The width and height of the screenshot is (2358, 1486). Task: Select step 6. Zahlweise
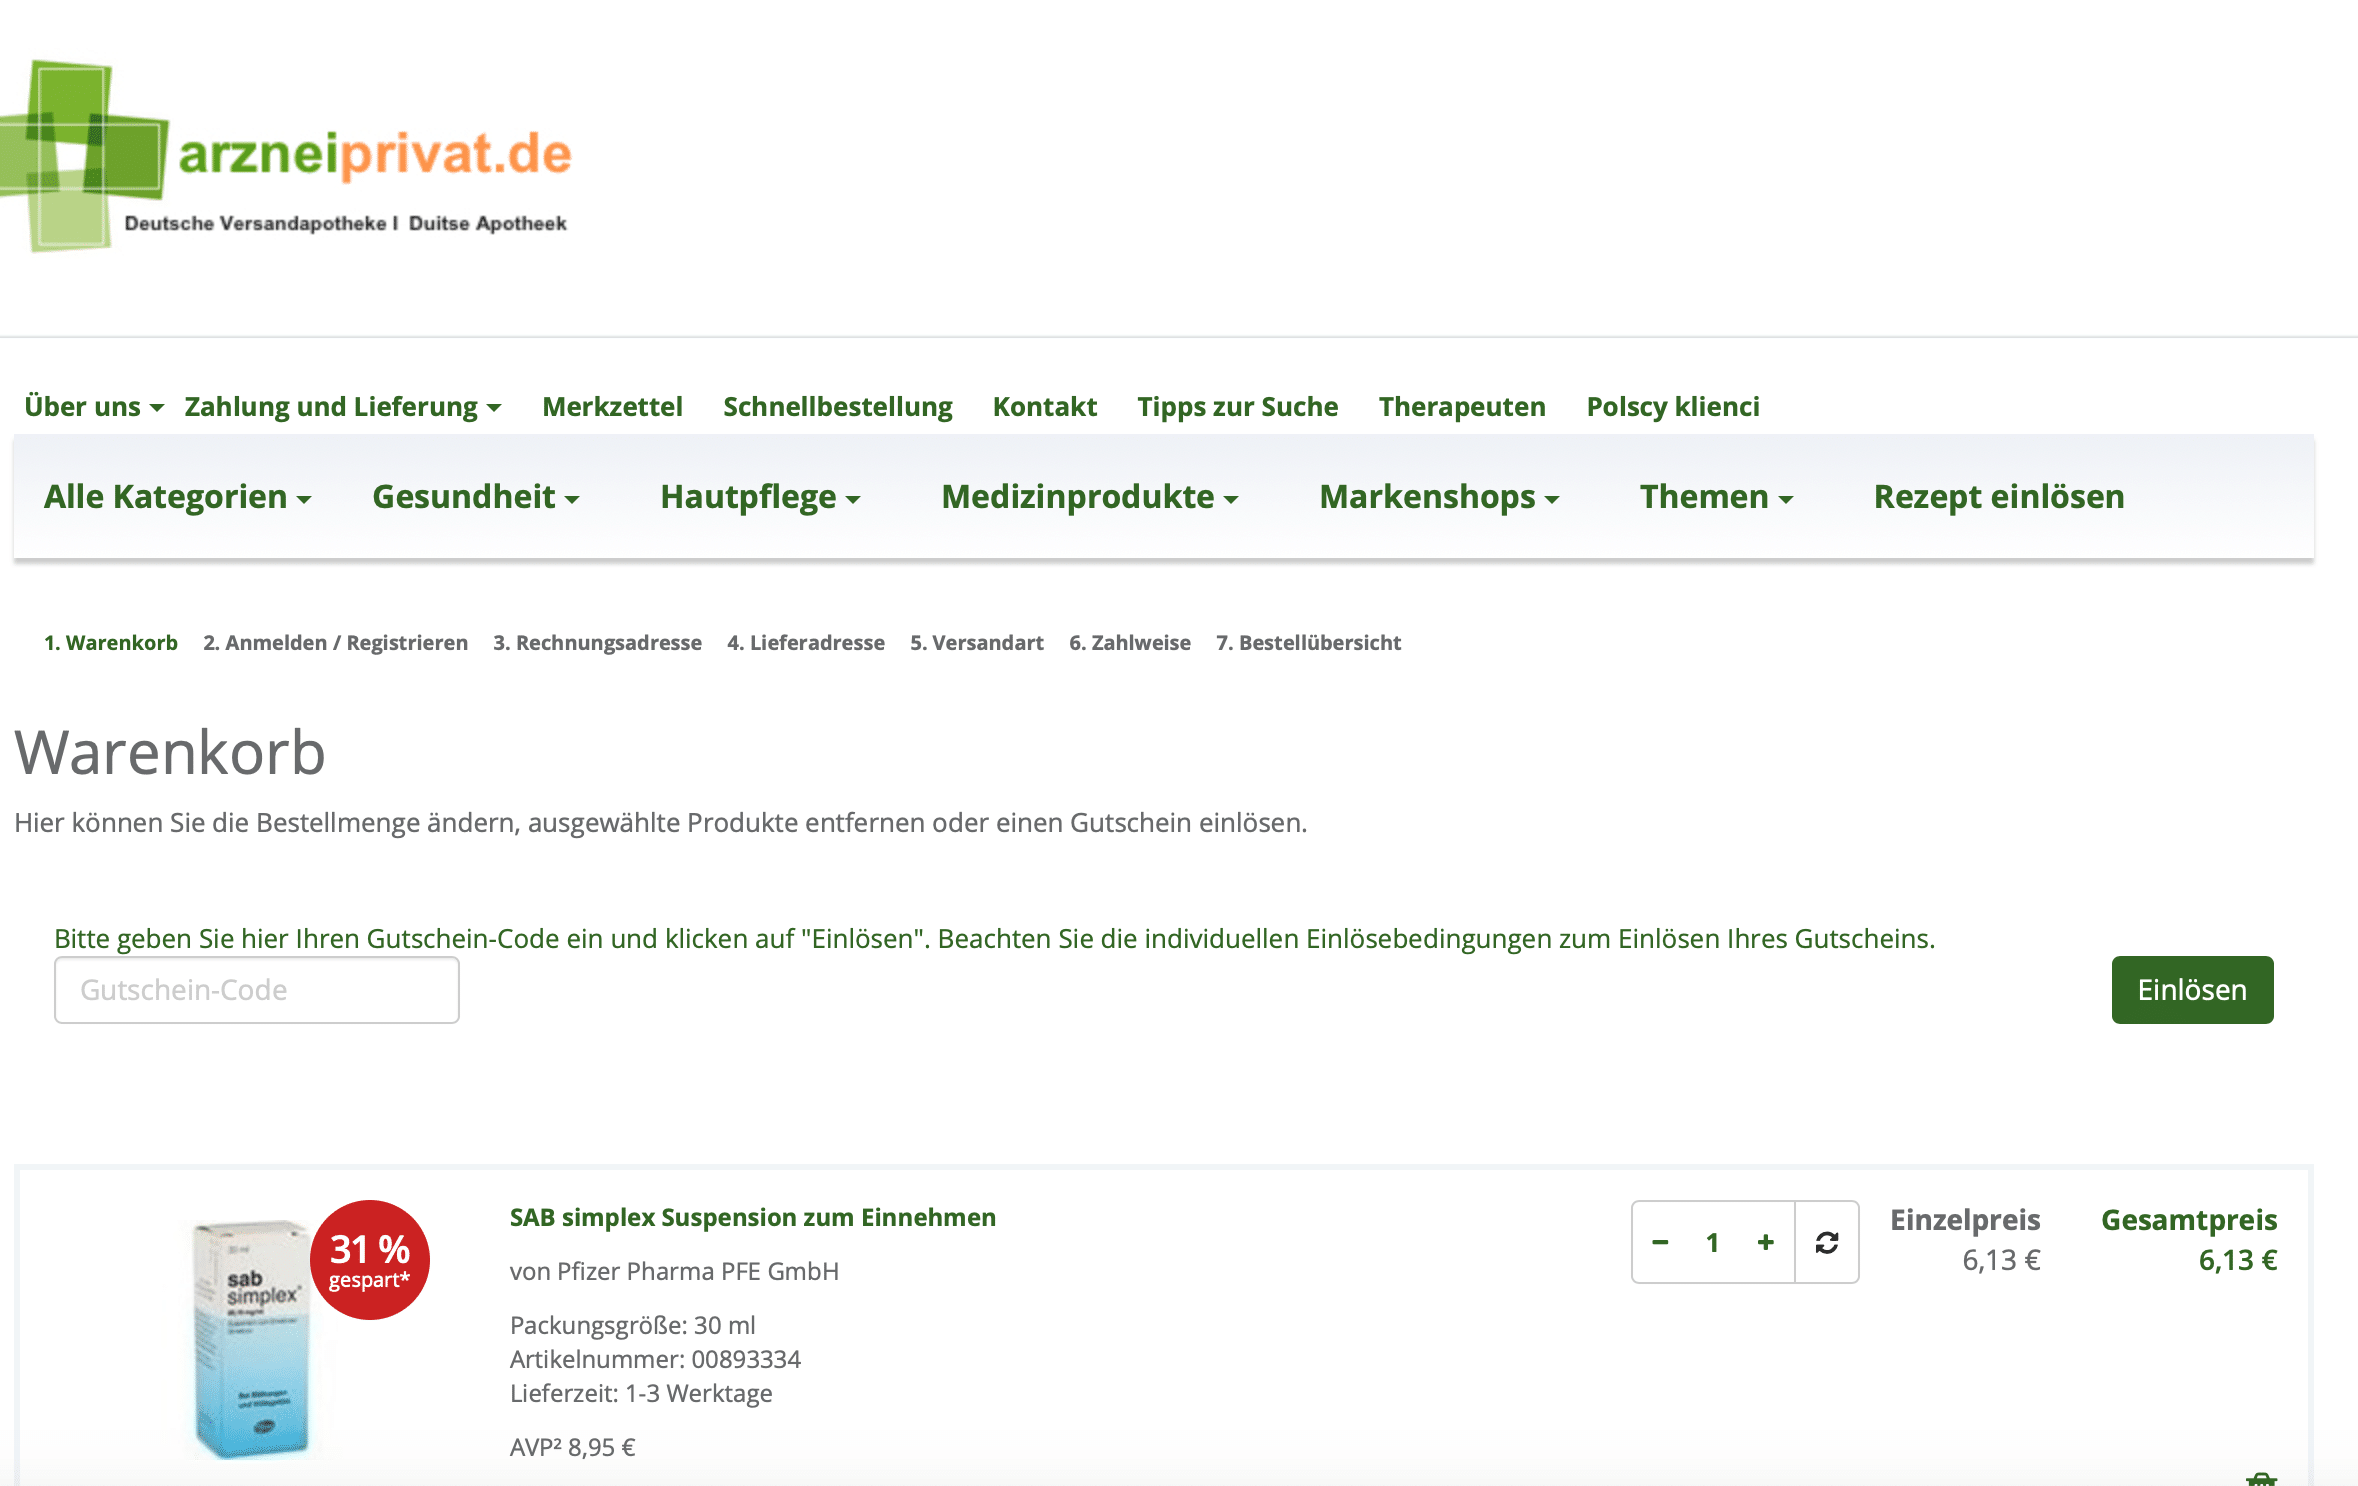pyautogui.click(x=1130, y=643)
